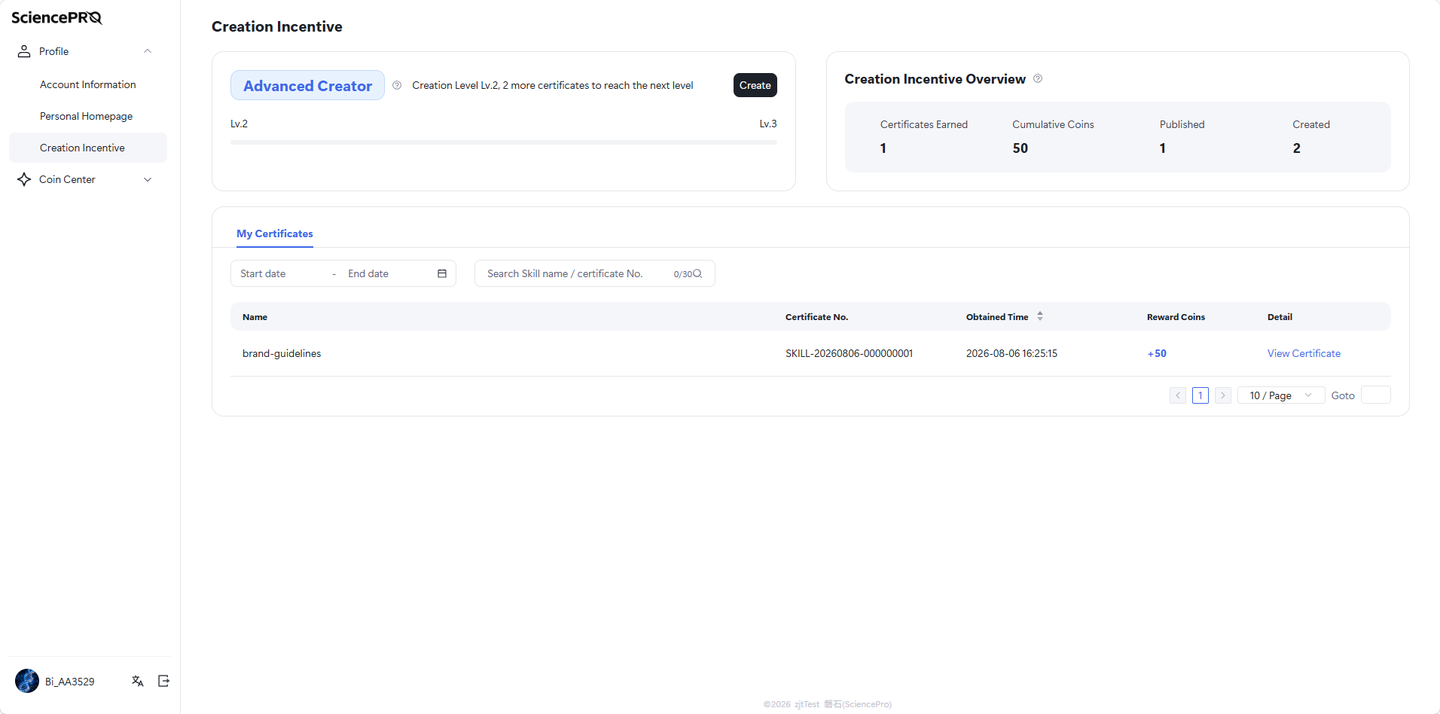Click the brand-guidelines certificate name
The height and width of the screenshot is (714, 1440).
click(x=282, y=354)
